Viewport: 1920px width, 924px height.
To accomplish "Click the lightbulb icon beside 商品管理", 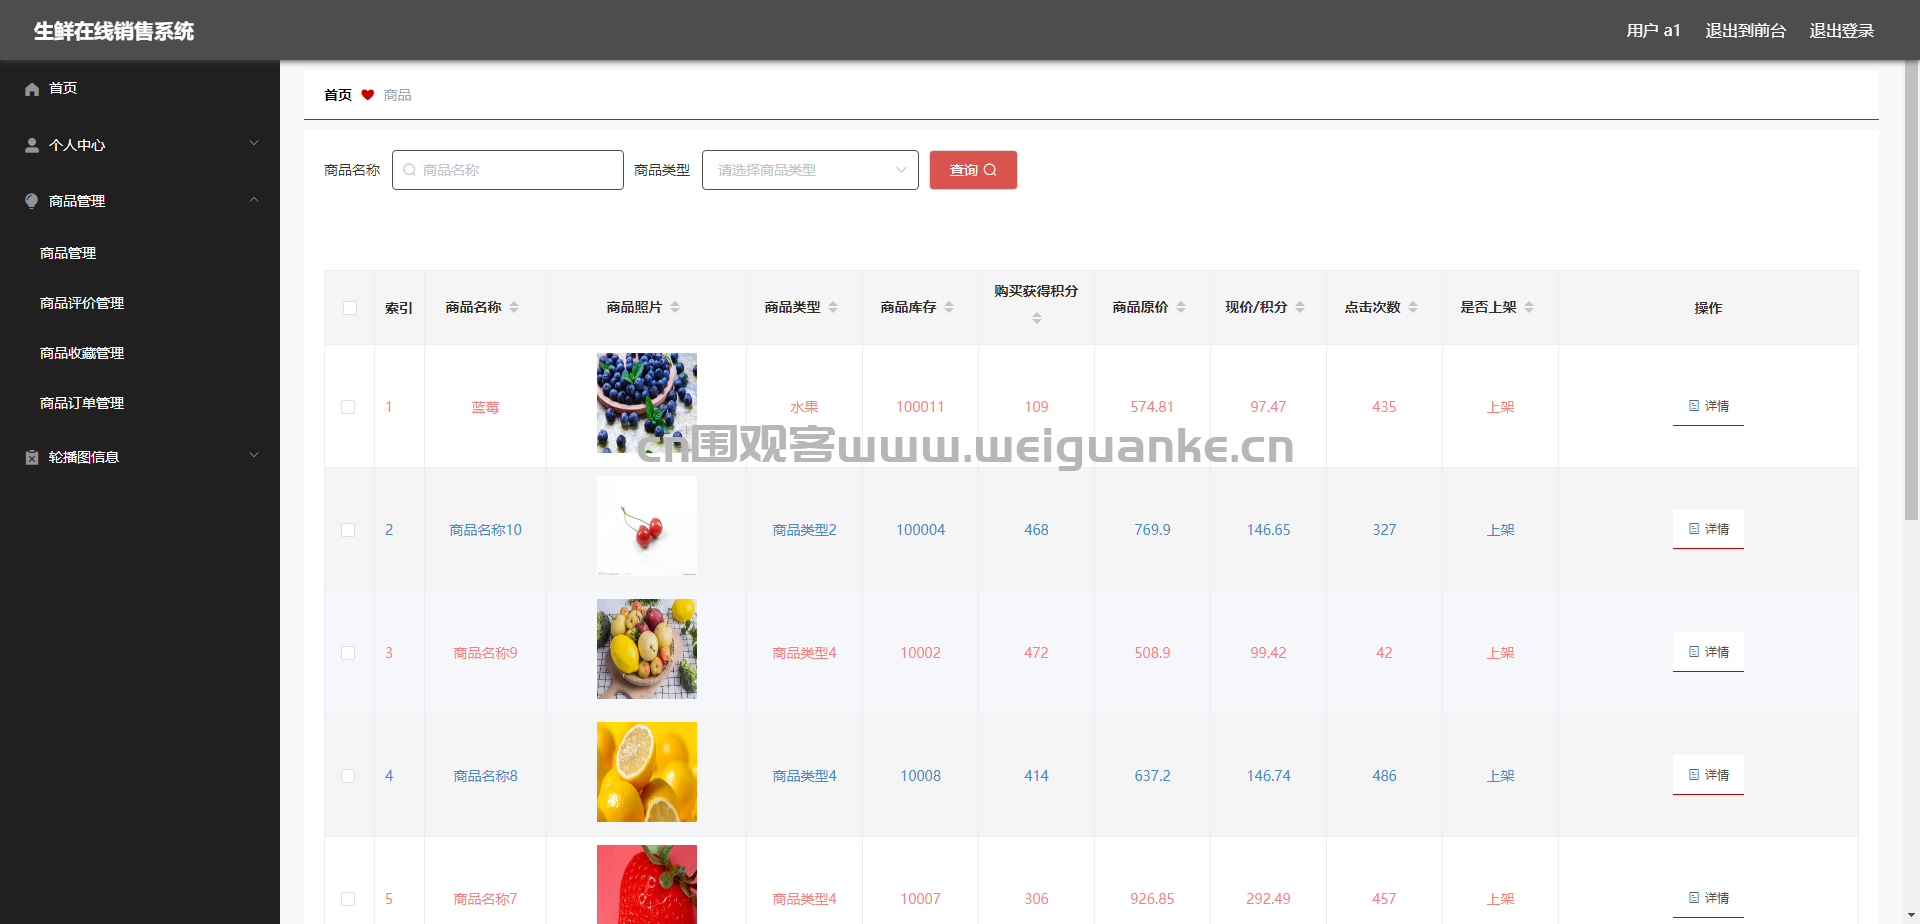I will tap(32, 201).
